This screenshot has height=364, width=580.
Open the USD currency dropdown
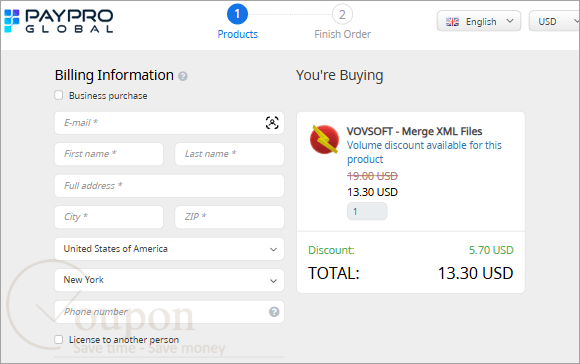pyautogui.click(x=554, y=21)
